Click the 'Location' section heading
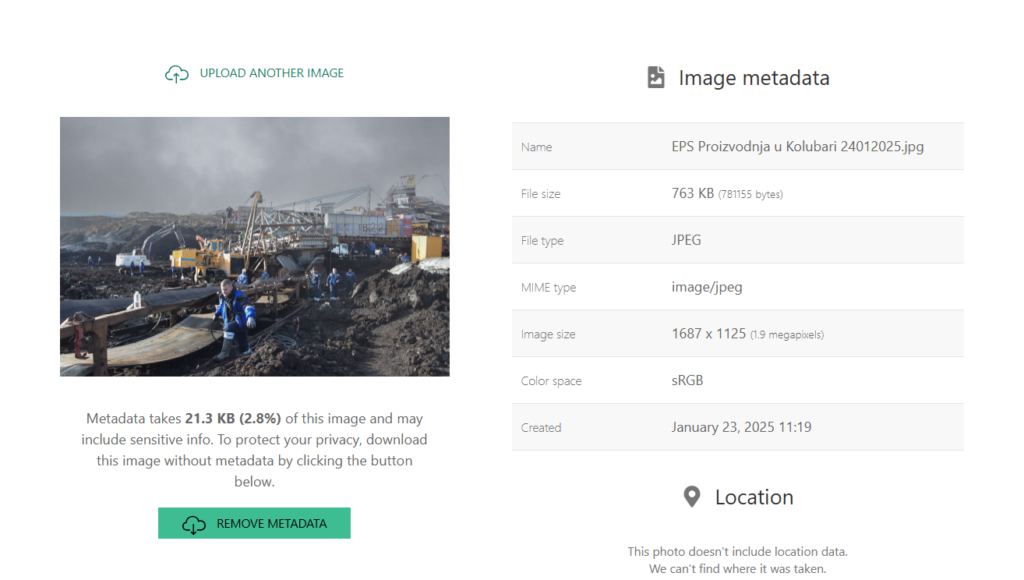 pos(753,497)
